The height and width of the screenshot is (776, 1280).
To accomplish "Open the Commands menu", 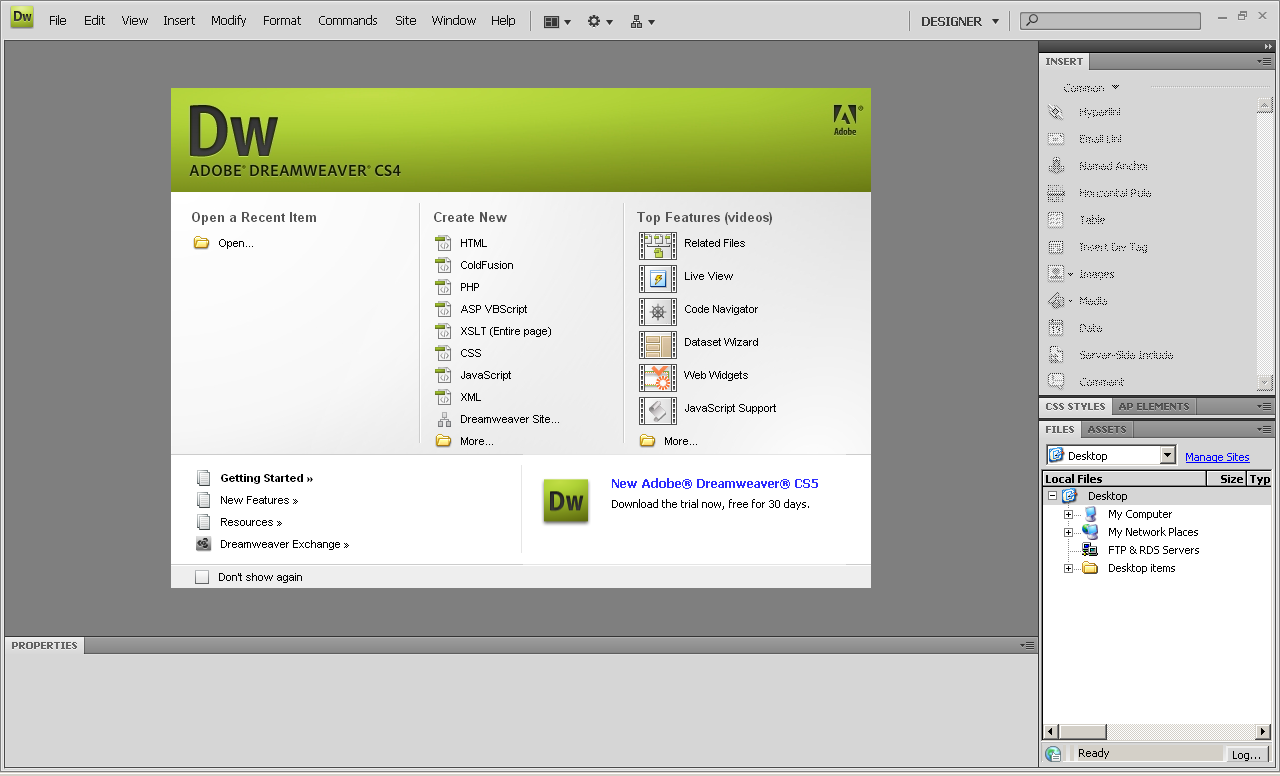I will 348,20.
